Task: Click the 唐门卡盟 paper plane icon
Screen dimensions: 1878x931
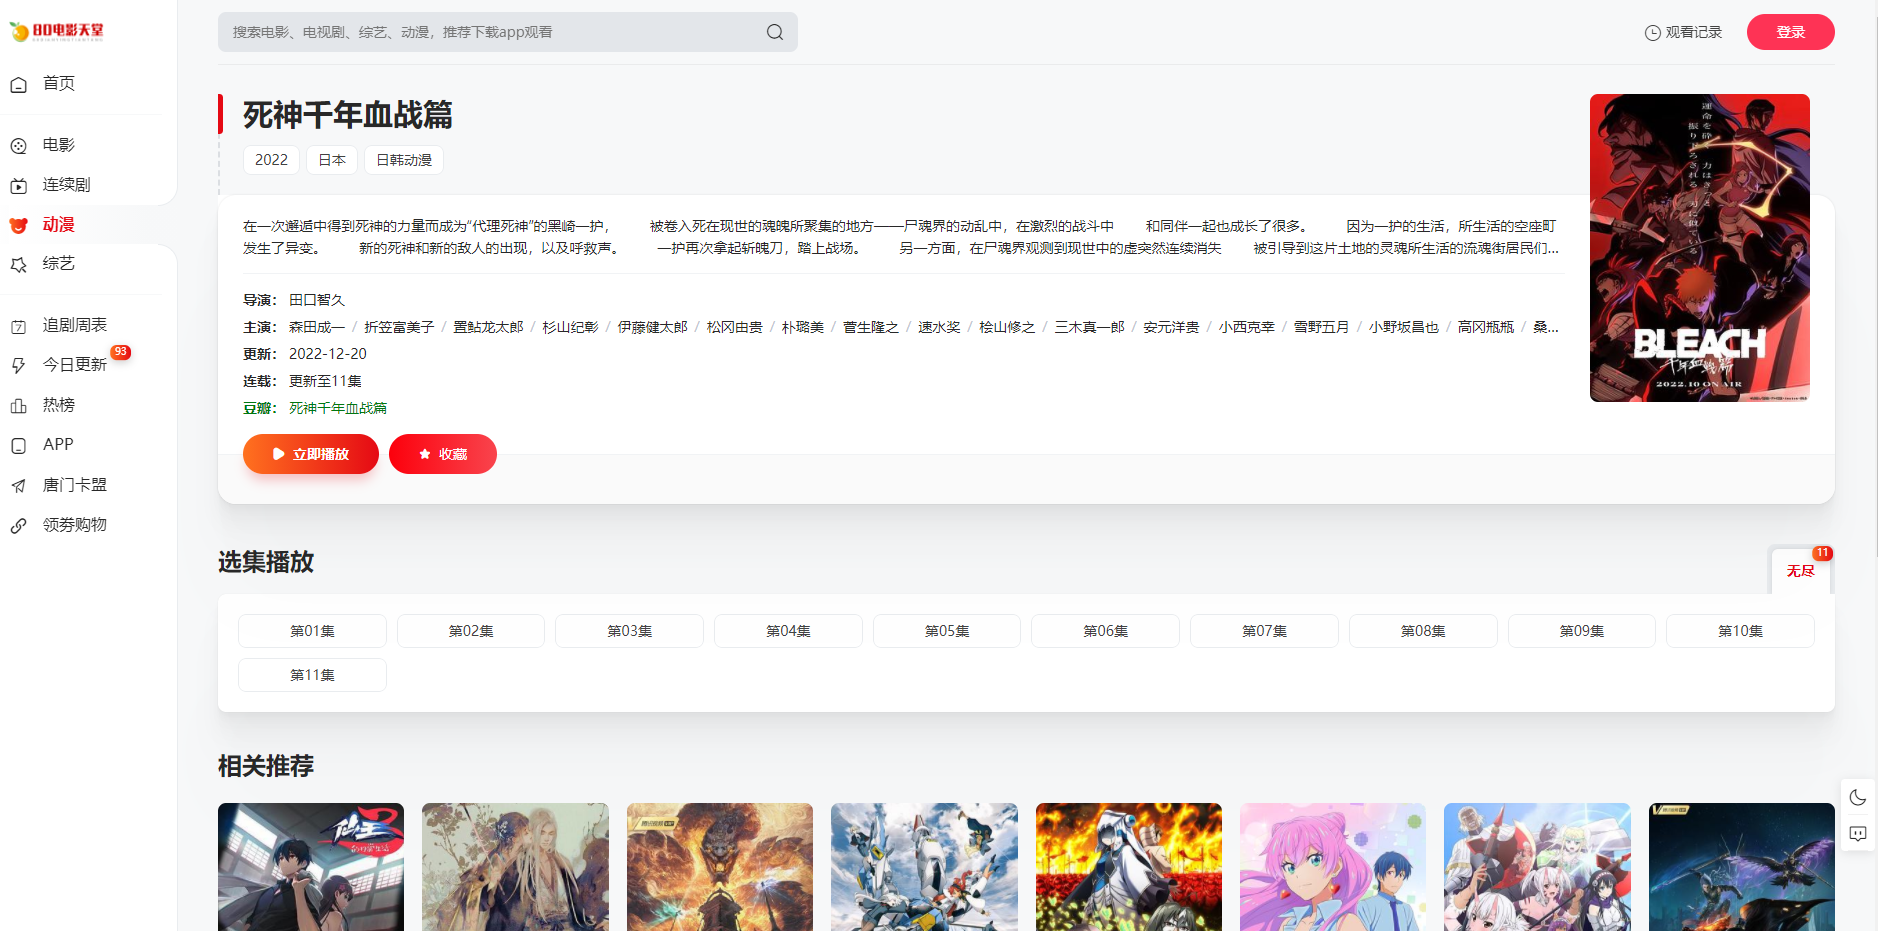Action: point(18,486)
